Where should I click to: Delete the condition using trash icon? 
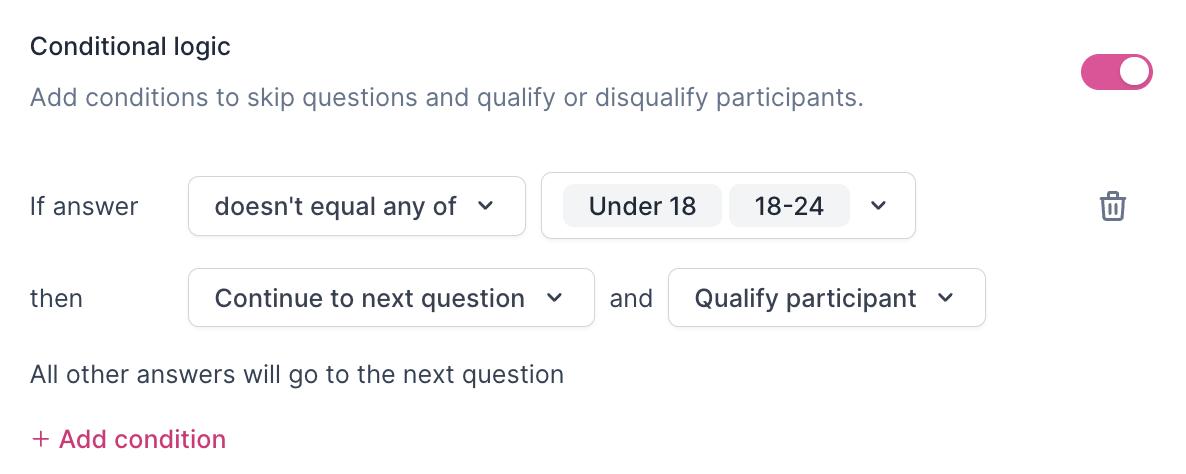pyautogui.click(x=1112, y=207)
